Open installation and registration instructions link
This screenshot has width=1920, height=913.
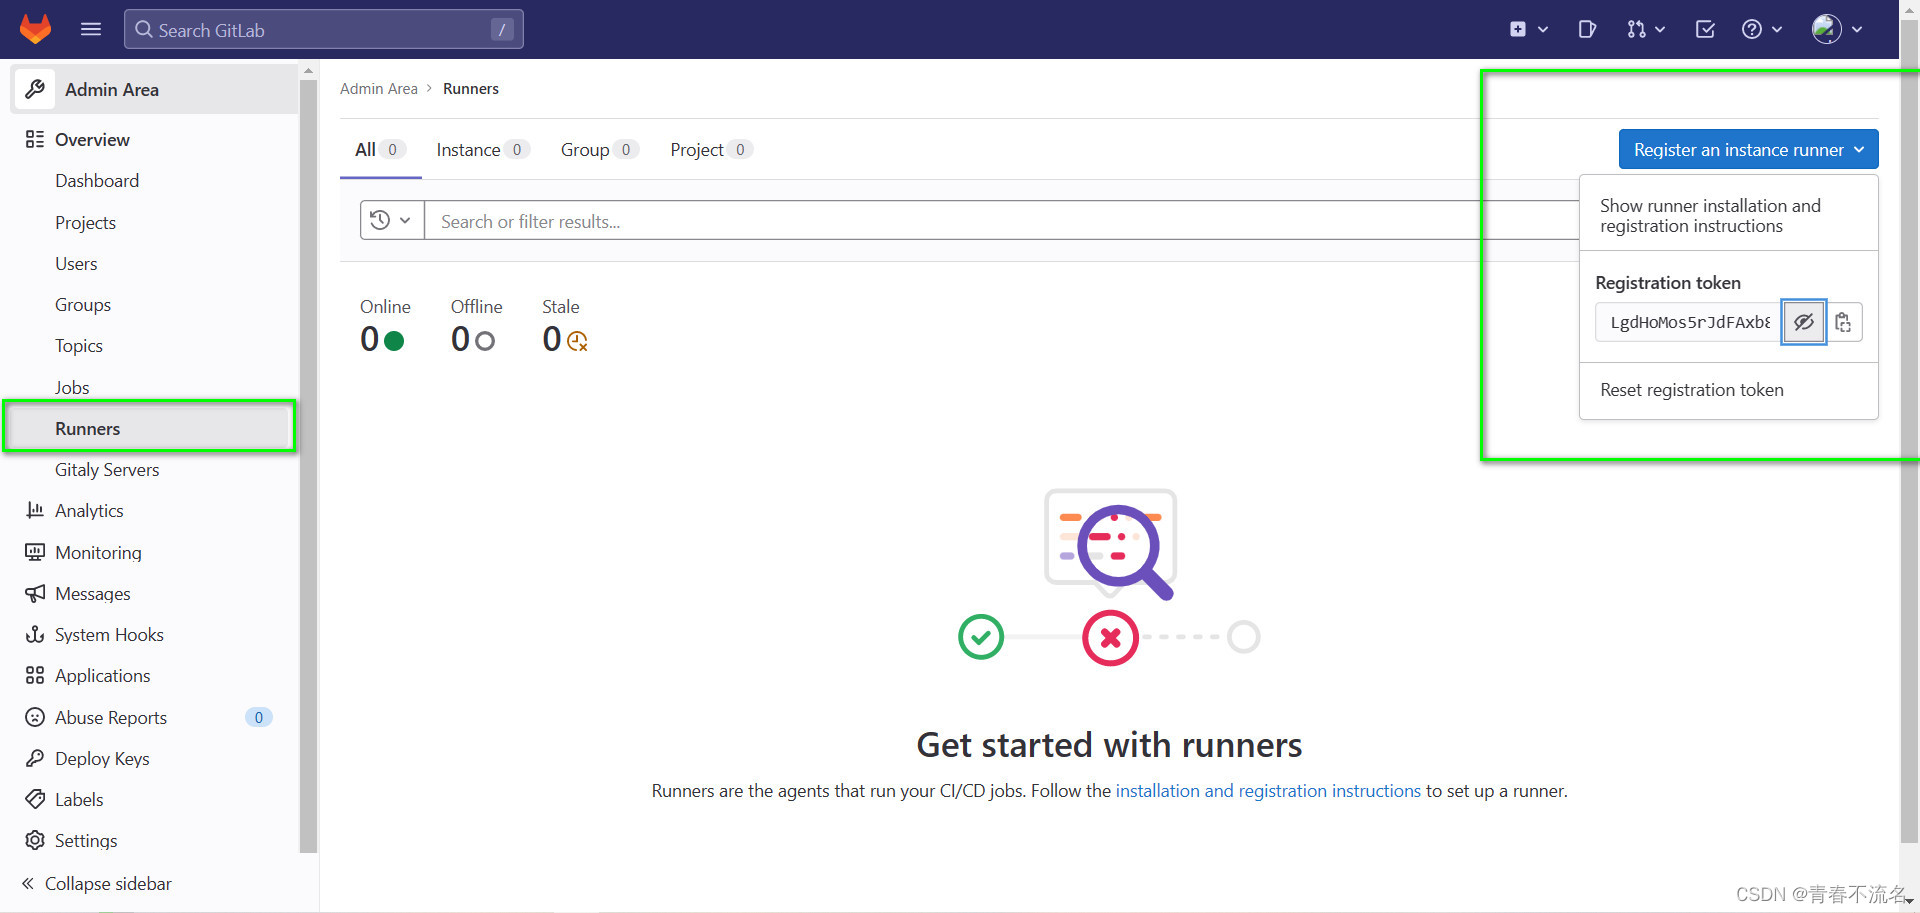pyautogui.click(x=1267, y=790)
